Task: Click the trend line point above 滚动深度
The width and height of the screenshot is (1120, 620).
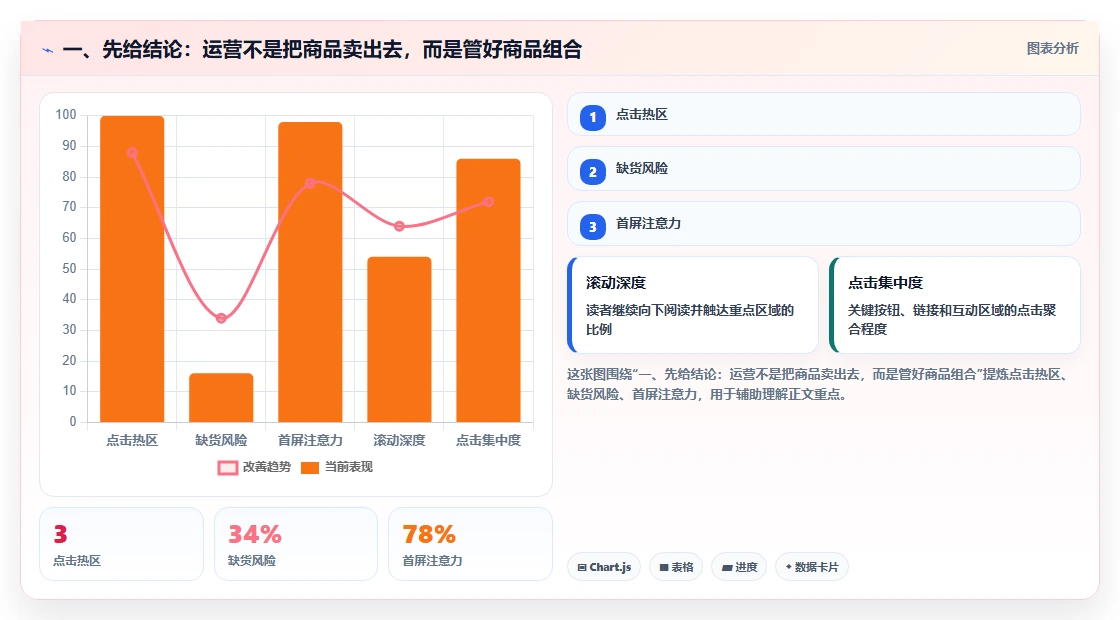Action: (399, 226)
